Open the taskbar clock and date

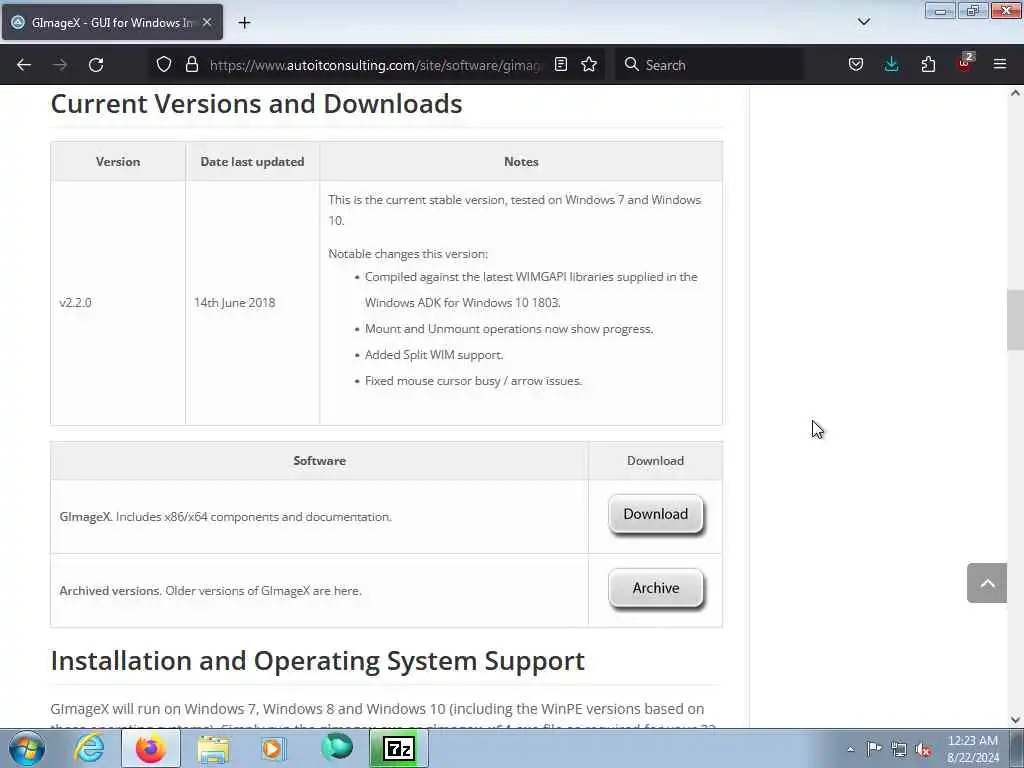click(x=973, y=748)
